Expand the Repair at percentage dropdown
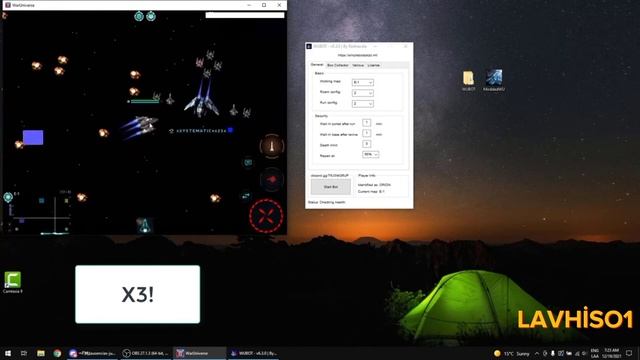Screen dimensions: 640x360 tap(371, 154)
